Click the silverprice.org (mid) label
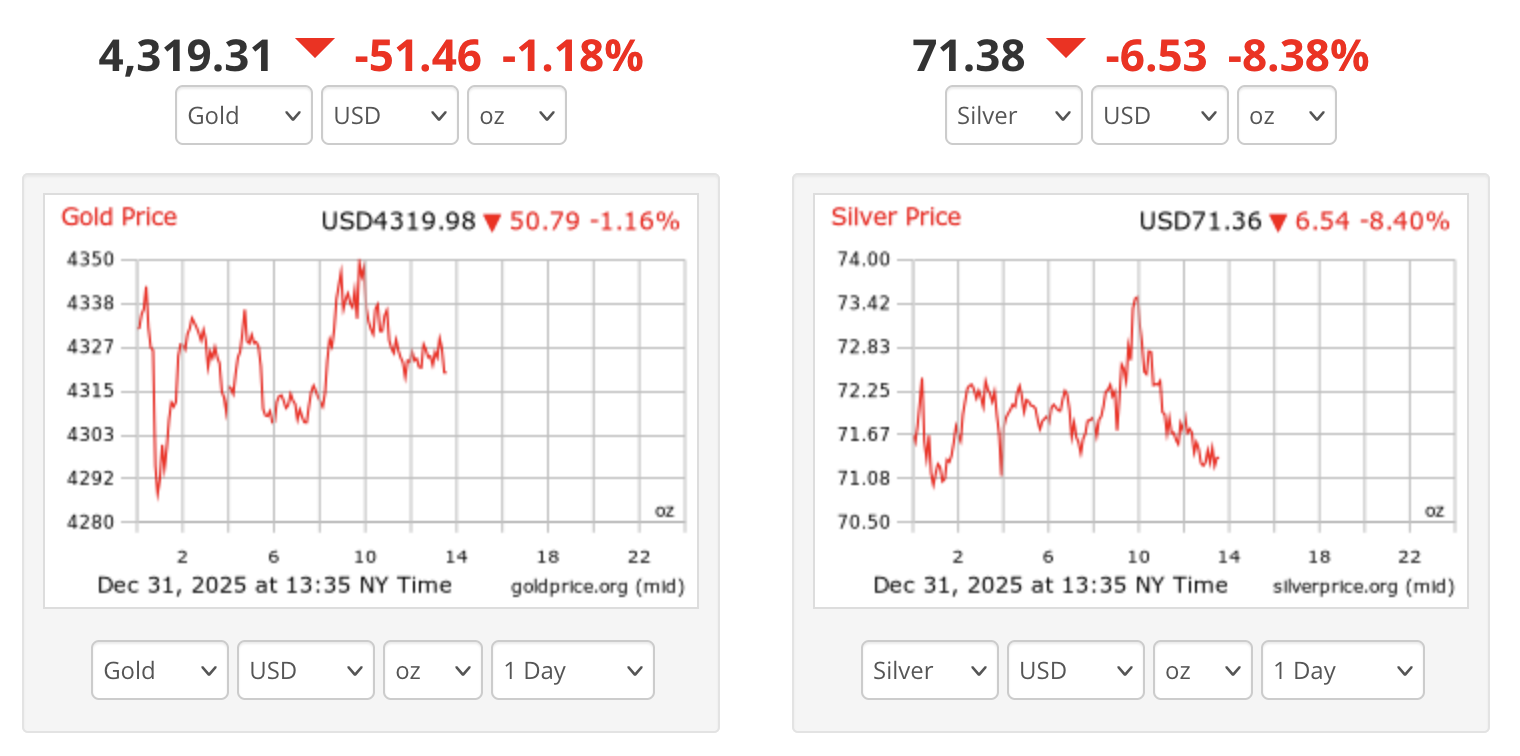This screenshot has height=756, width=1520. [1363, 586]
